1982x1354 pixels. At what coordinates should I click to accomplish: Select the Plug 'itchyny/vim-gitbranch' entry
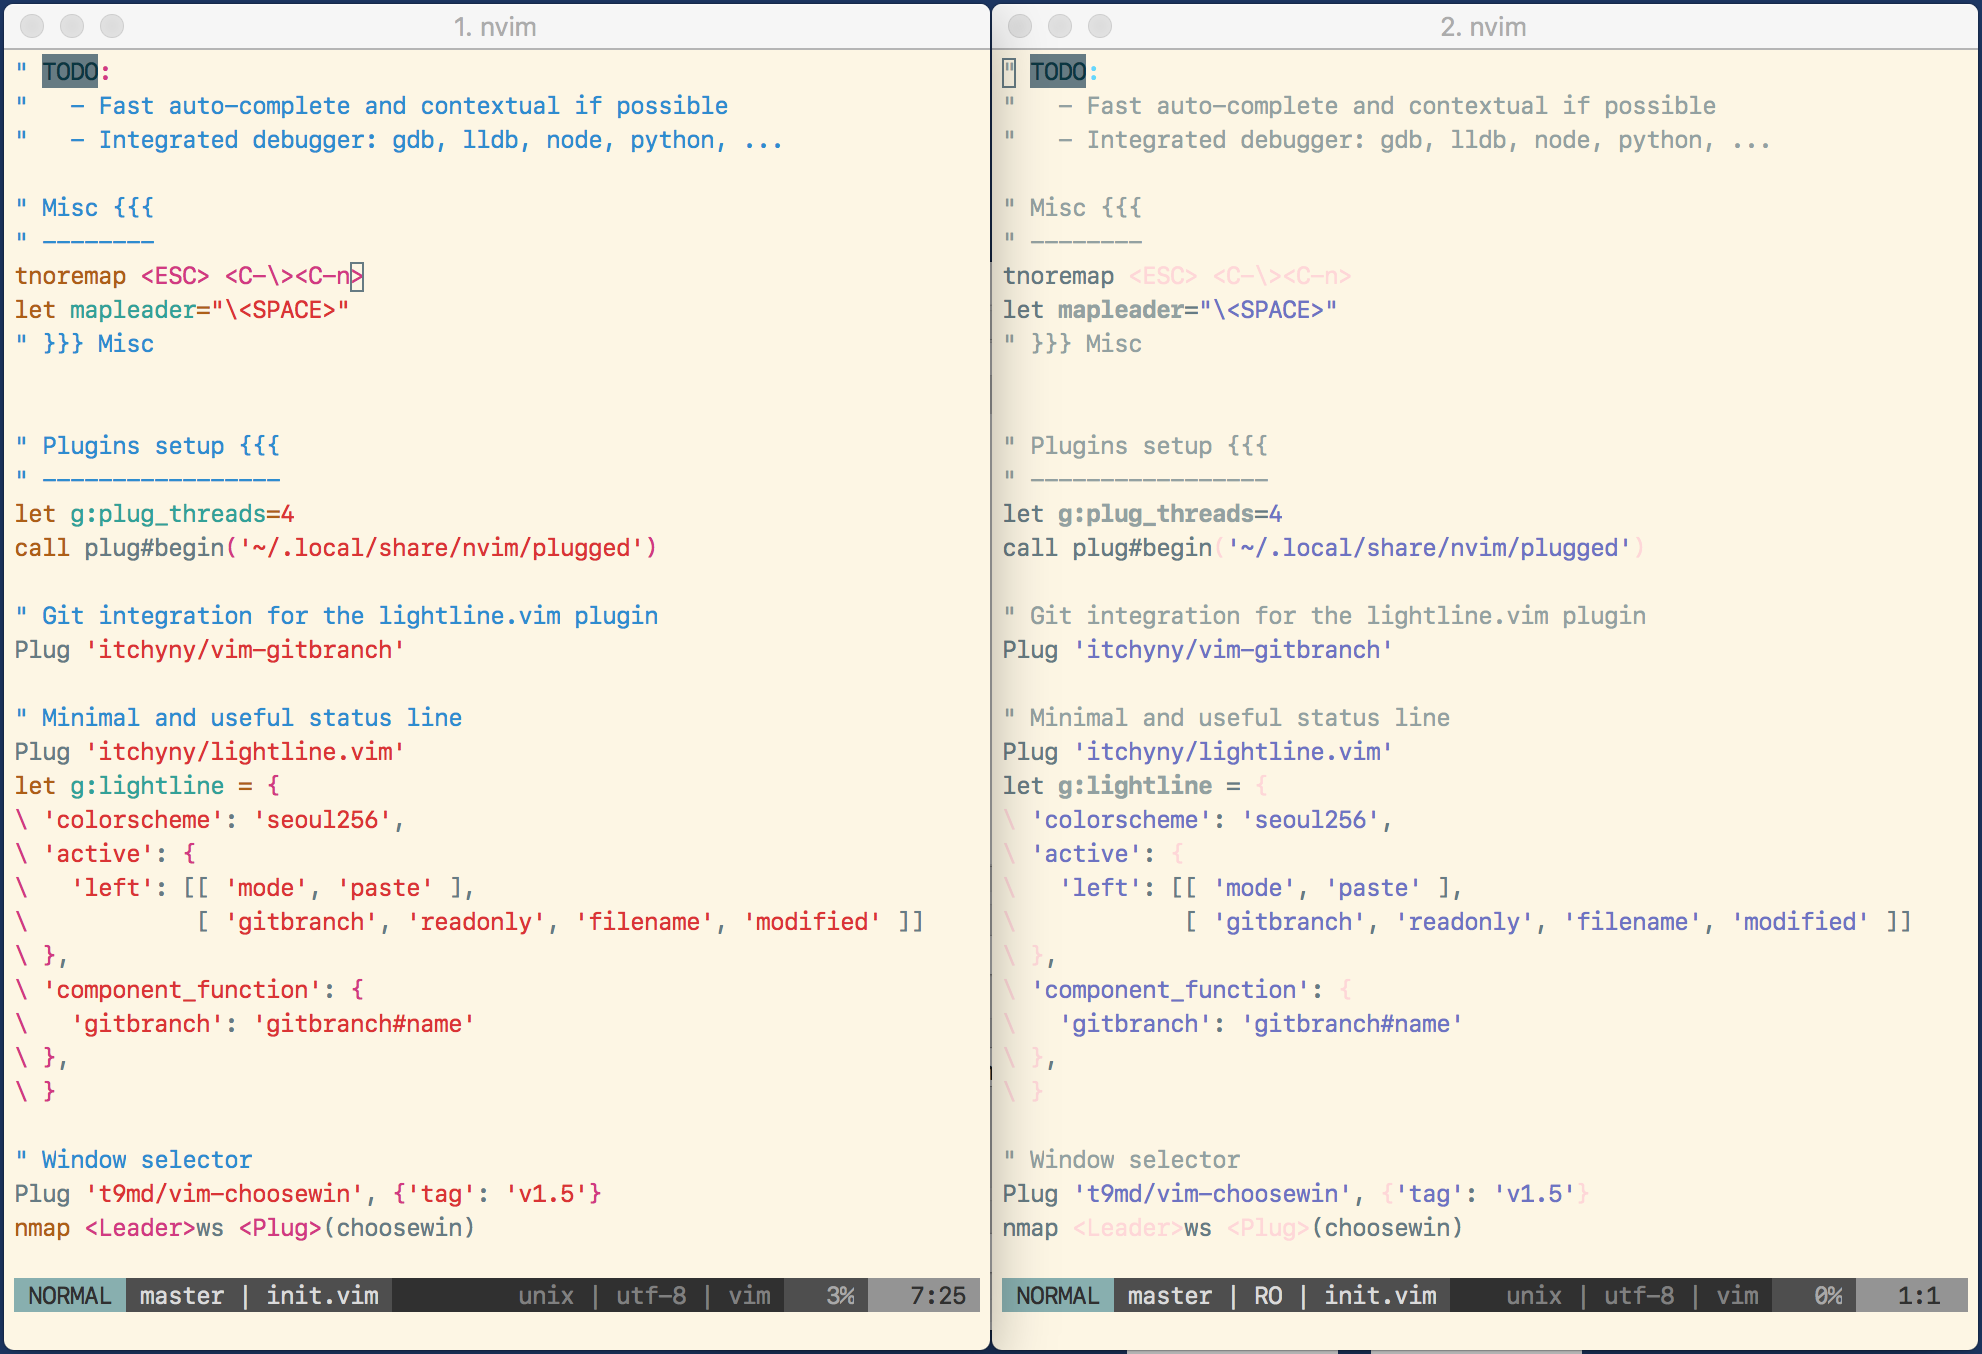[x=210, y=649]
